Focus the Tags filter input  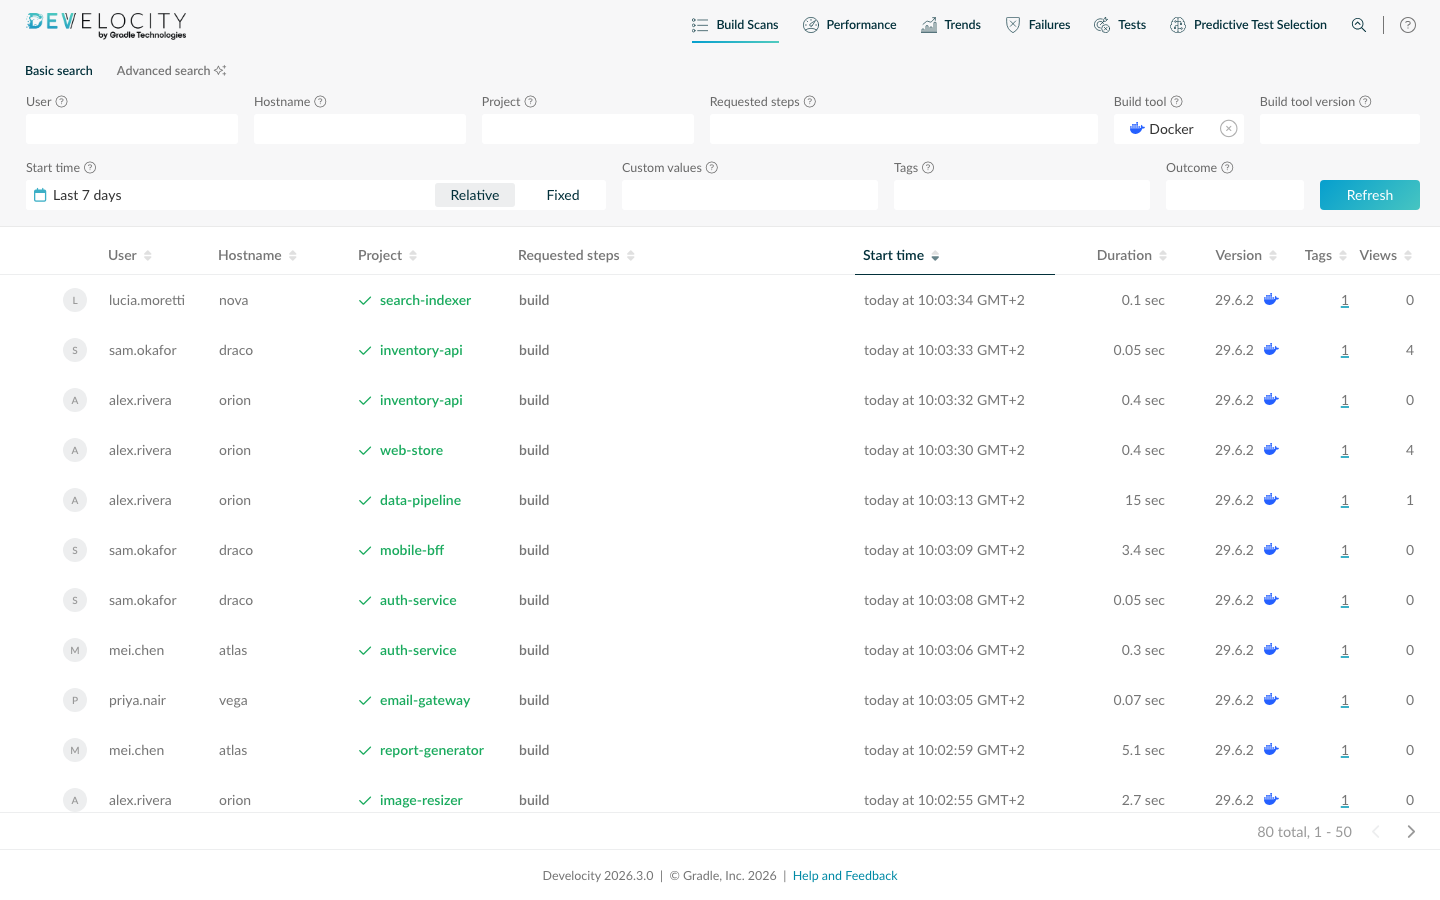point(1022,195)
